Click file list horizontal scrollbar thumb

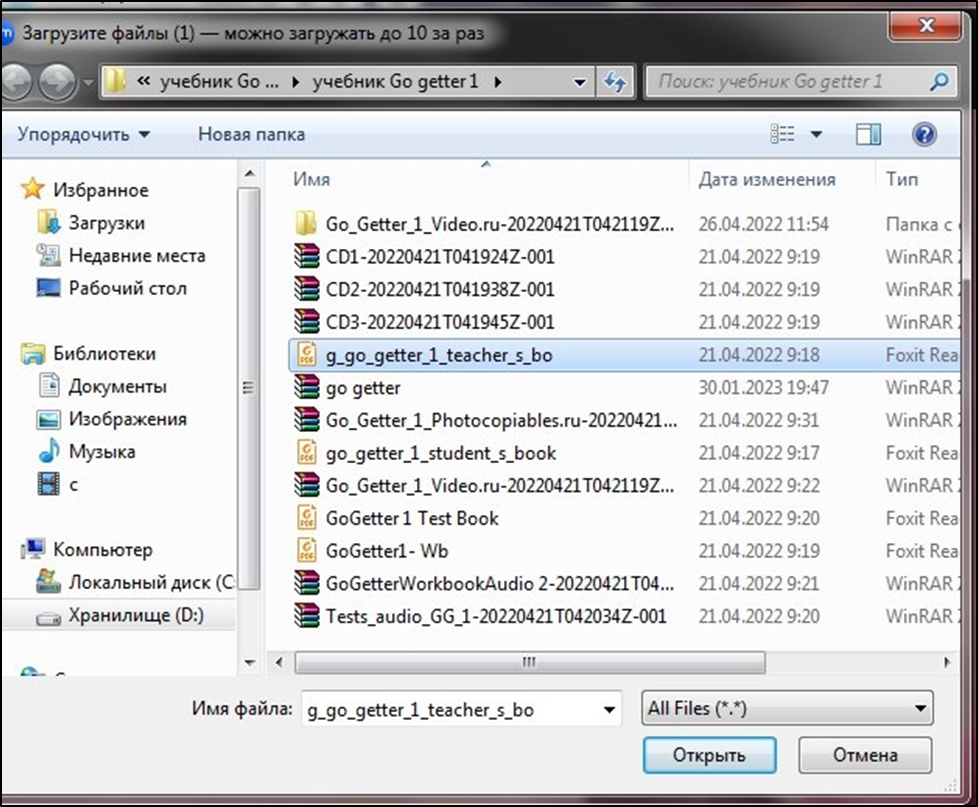click(x=530, y=662)
